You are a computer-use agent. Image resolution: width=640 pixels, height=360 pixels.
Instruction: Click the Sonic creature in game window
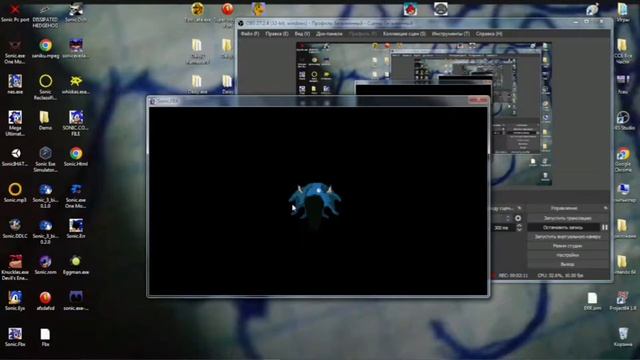[x=315, y=204]
